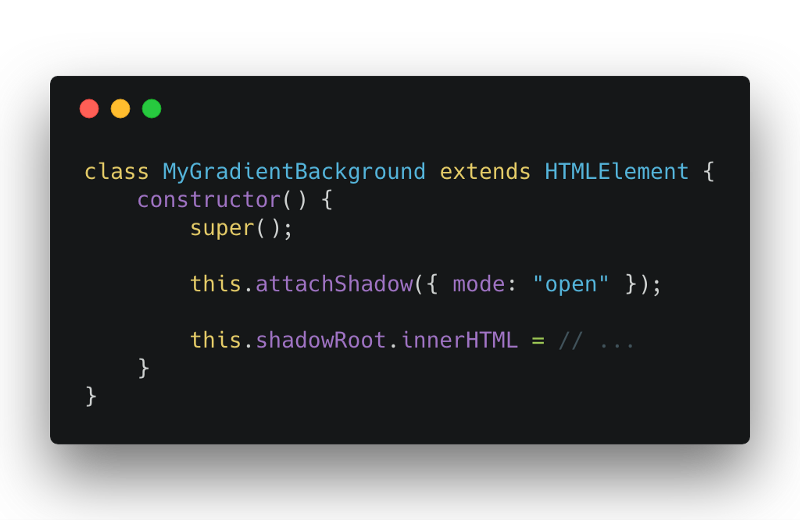Click the shadowRoot property

[x=320, y=340]
